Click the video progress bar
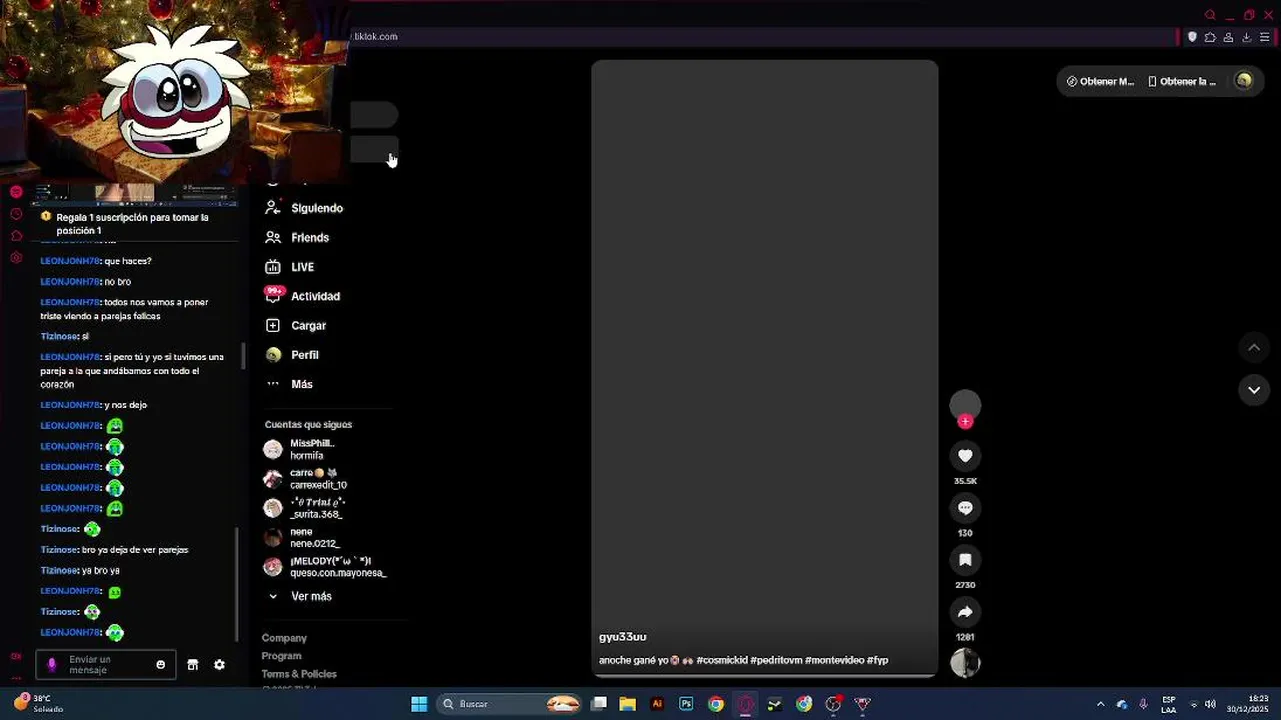The height and width of the screenshot is (720, 1281). pos(765,676)
